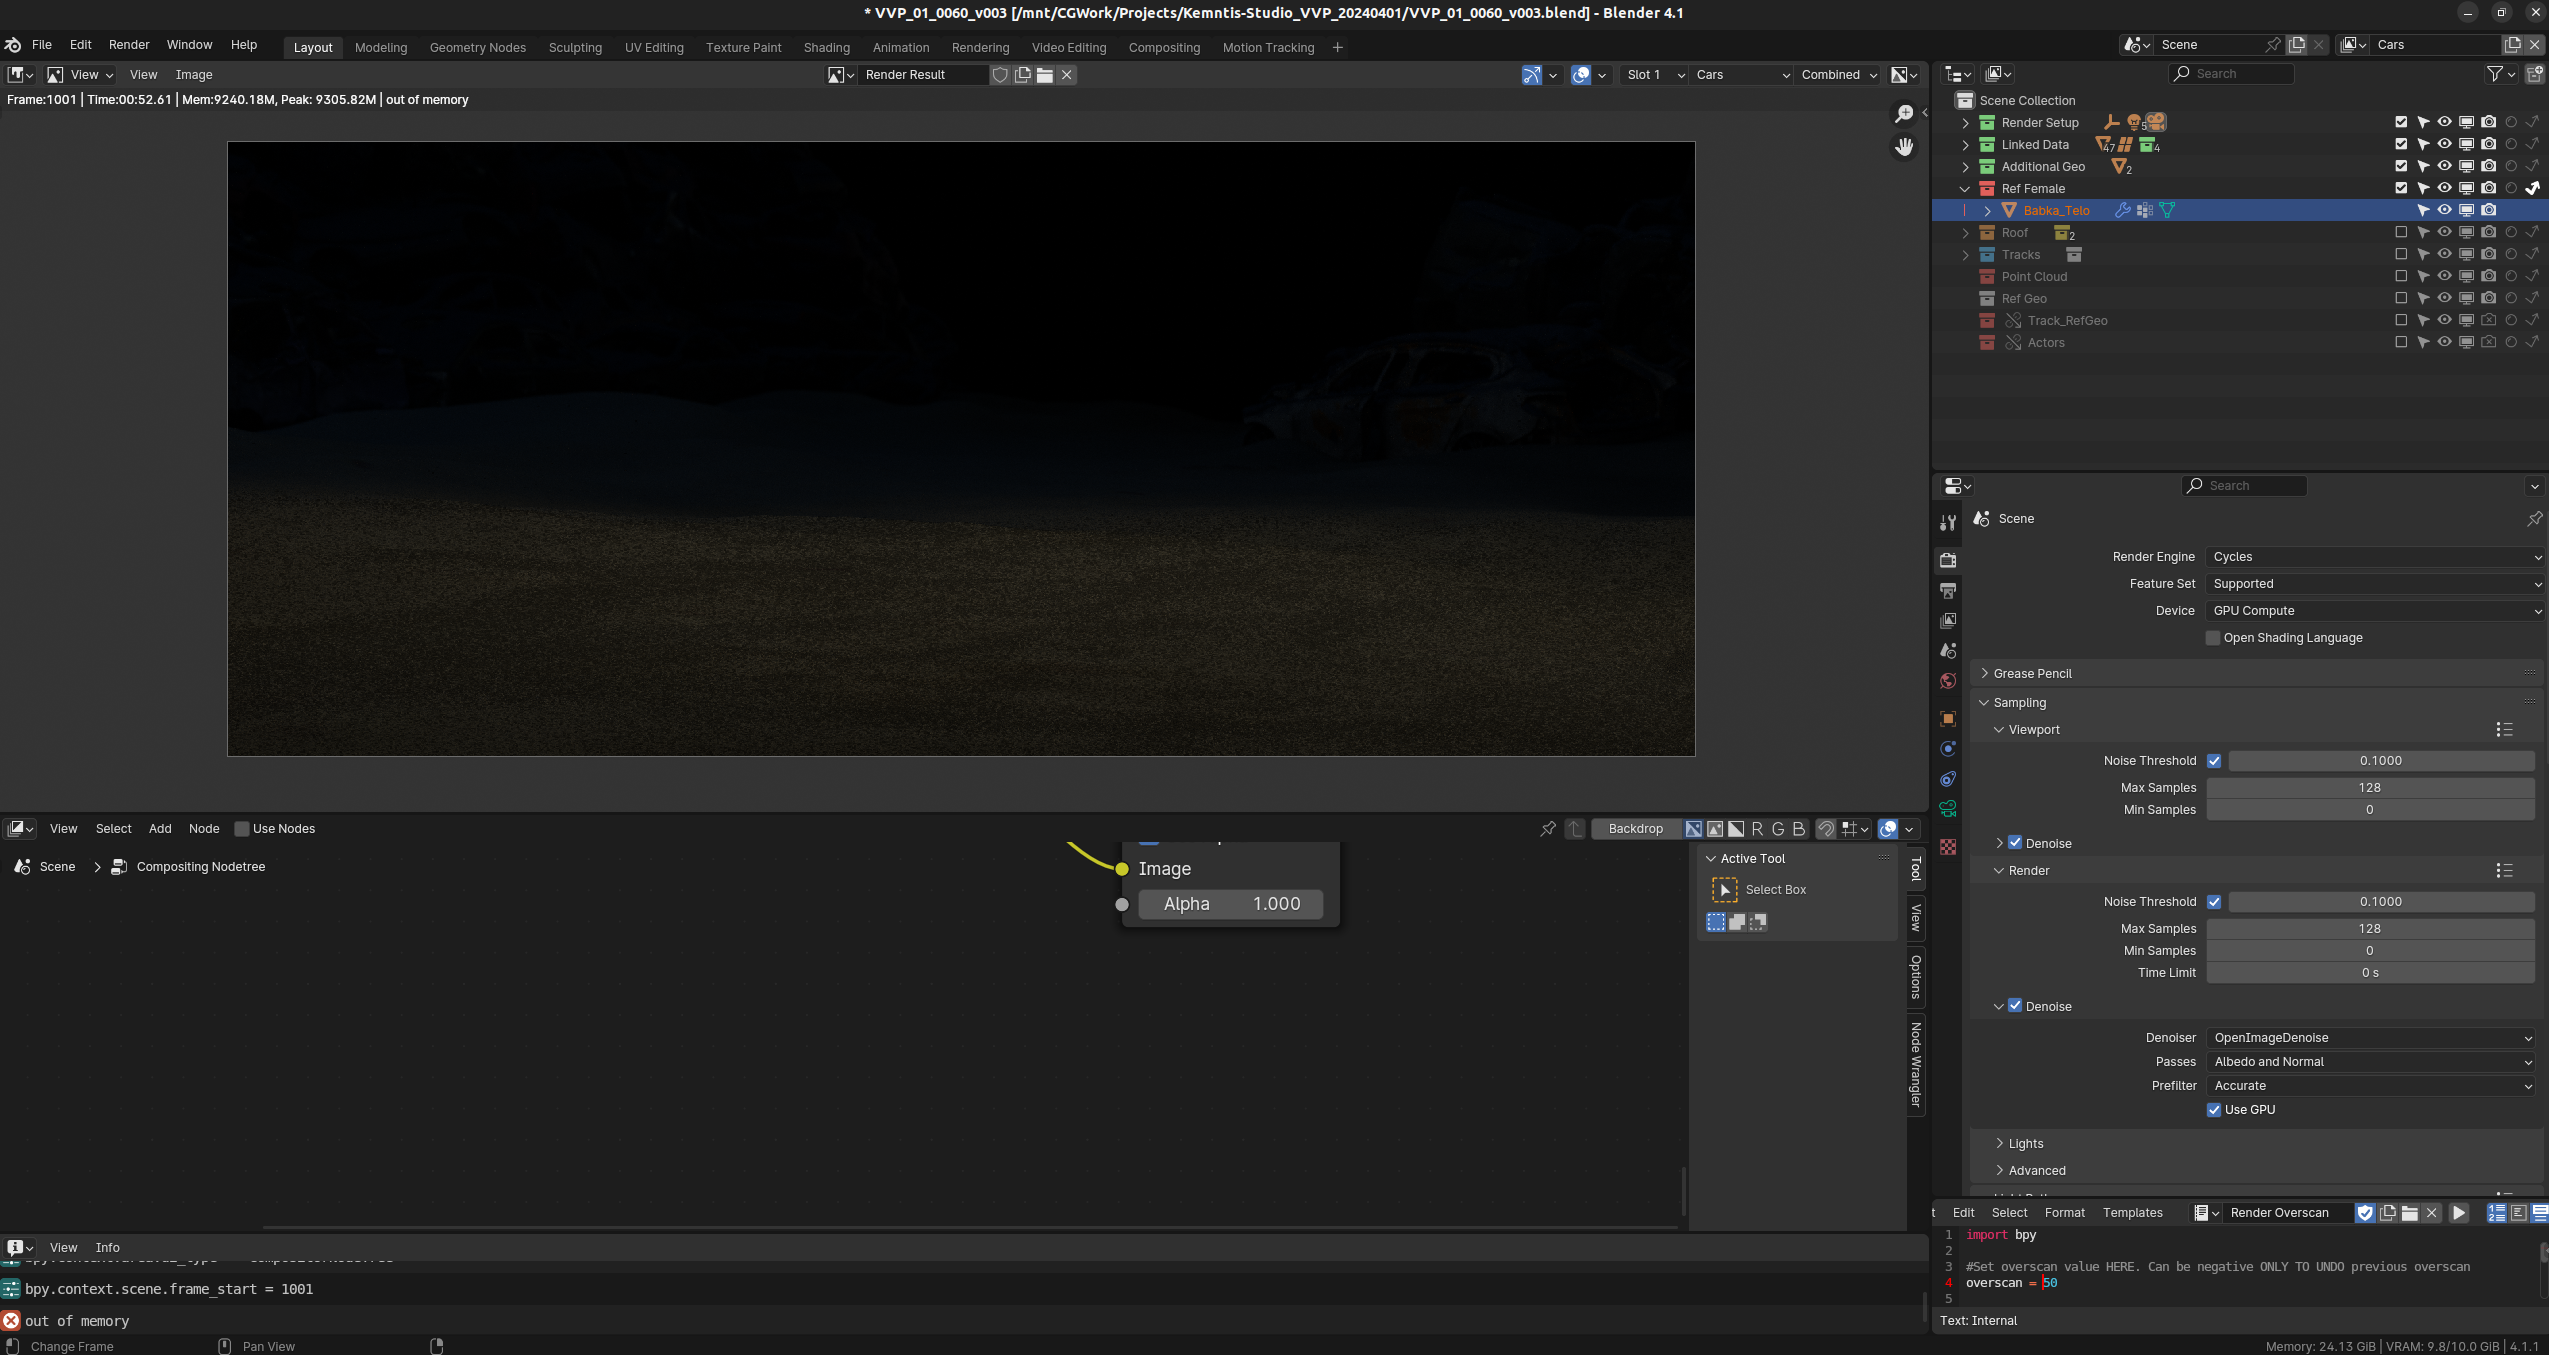Viewport: 2549px width, 1355px height.
Task: Pin the Scene properties panel
Action: (x=2534, y=518)
